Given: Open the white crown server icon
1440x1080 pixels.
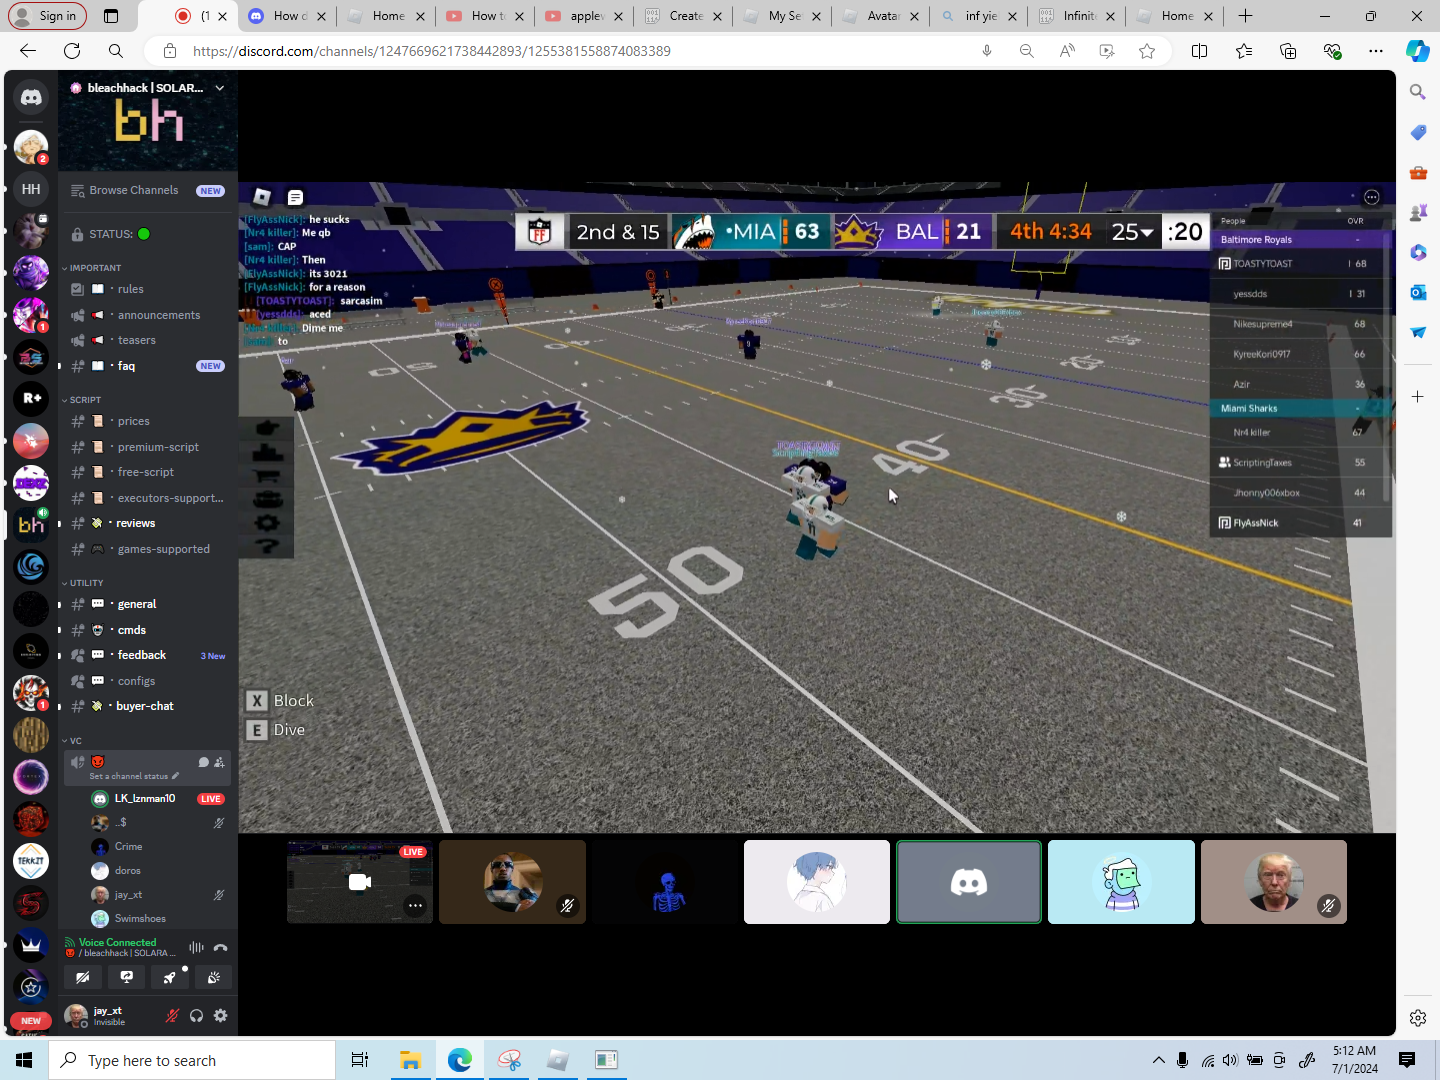Looking at the screenshot, I should pyautogui.click(x=31, y=944).
